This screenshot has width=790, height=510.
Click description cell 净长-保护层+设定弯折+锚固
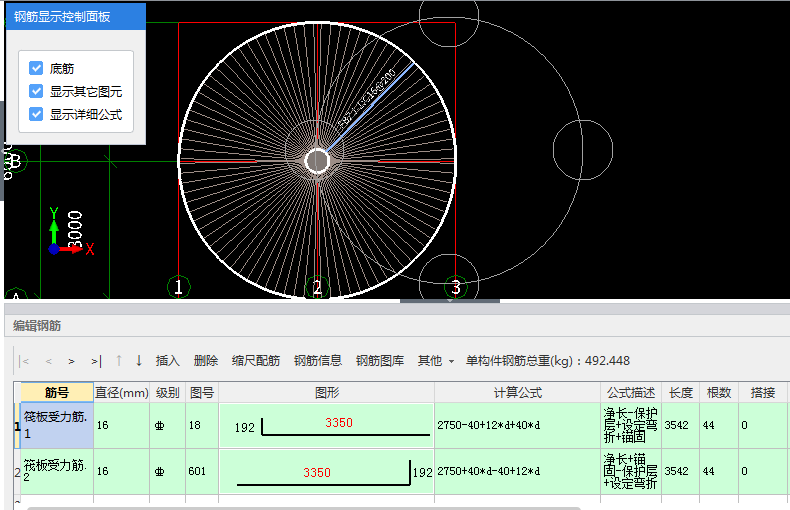point(631,425)
